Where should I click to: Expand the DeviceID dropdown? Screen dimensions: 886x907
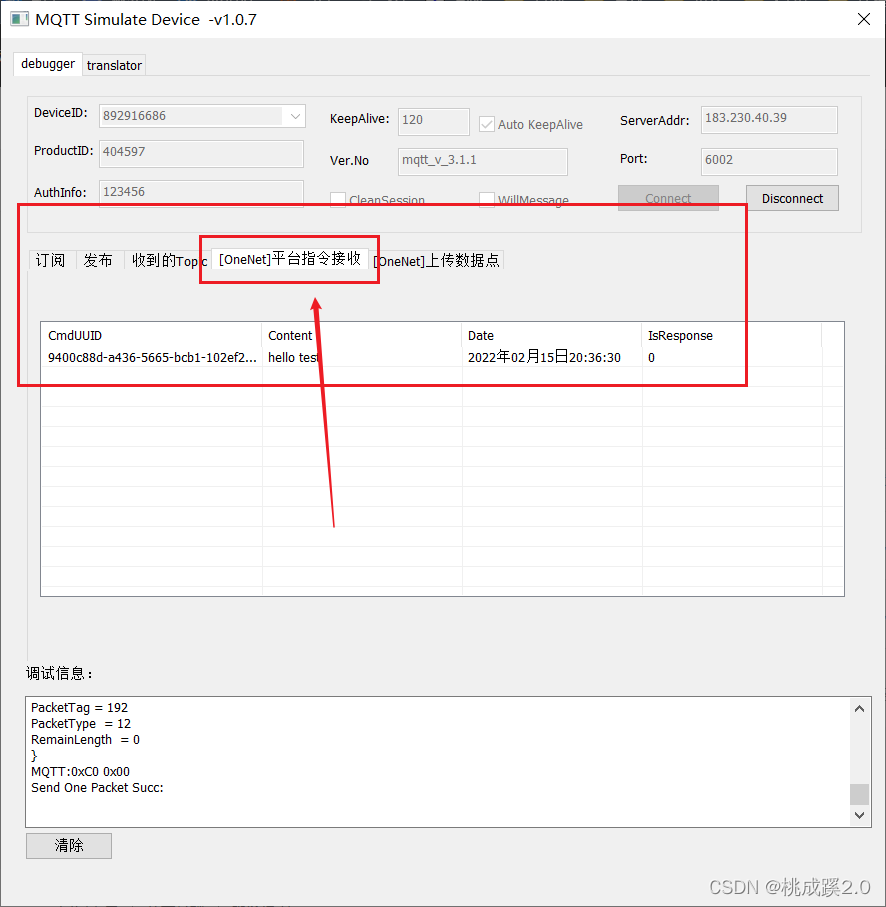point(295,116)
